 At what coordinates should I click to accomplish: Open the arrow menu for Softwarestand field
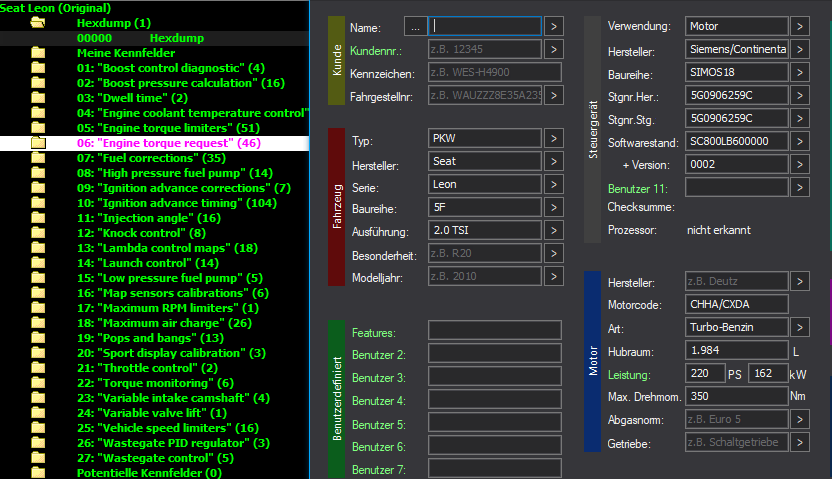[800, 141]
